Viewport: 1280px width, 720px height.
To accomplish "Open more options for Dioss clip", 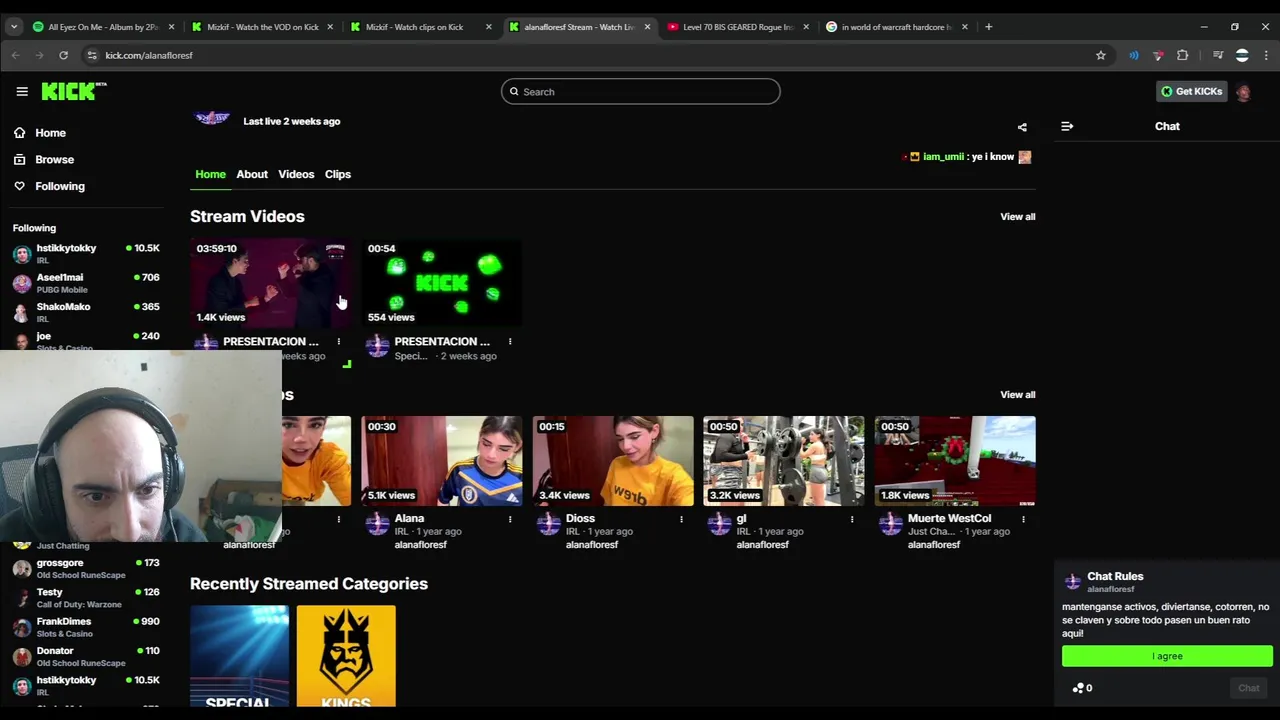I will (681, 519).
